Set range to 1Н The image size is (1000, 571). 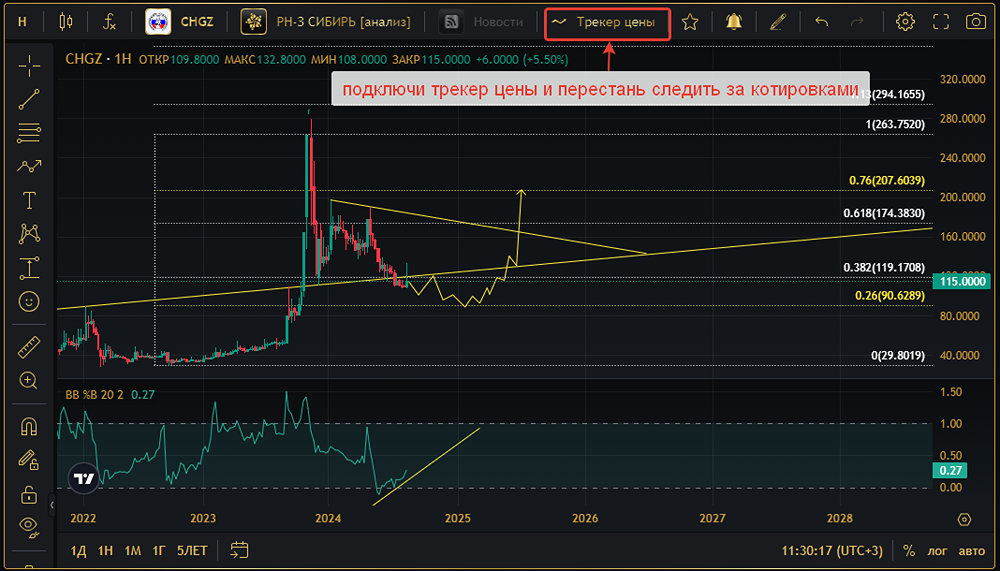click(x=105, y=550)
